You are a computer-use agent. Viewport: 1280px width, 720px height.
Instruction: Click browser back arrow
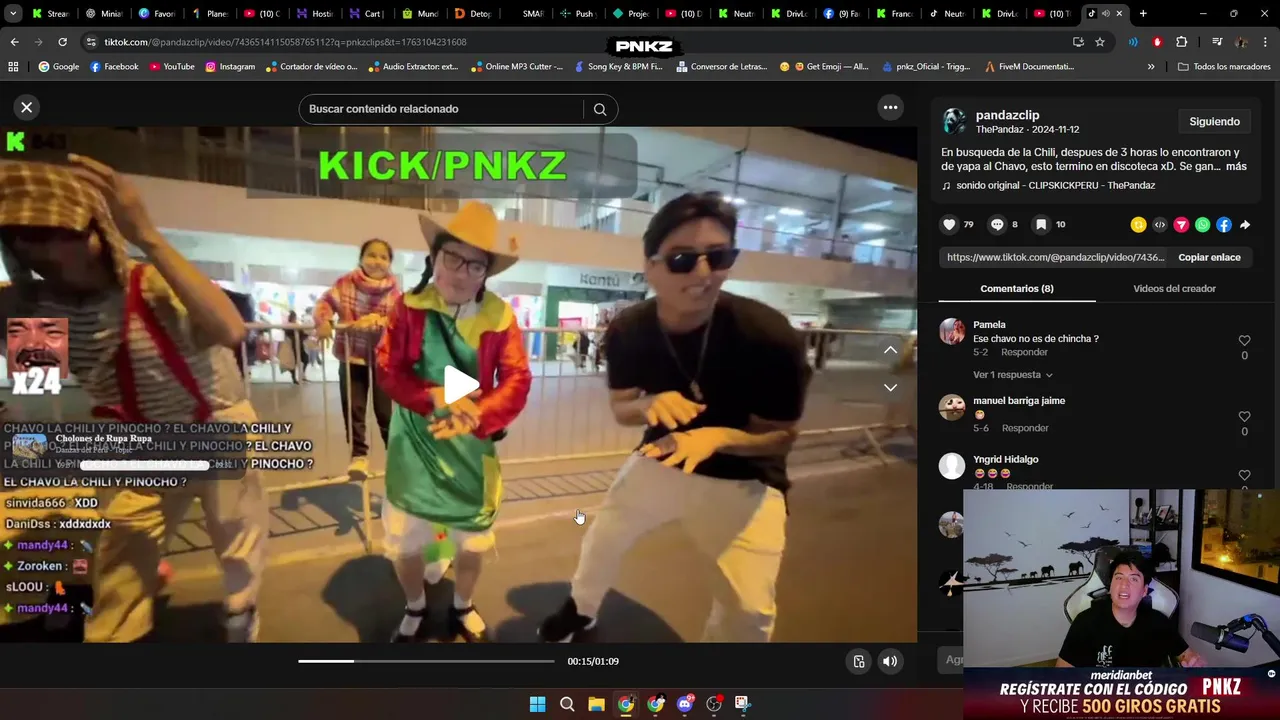[x=14, y=42]
